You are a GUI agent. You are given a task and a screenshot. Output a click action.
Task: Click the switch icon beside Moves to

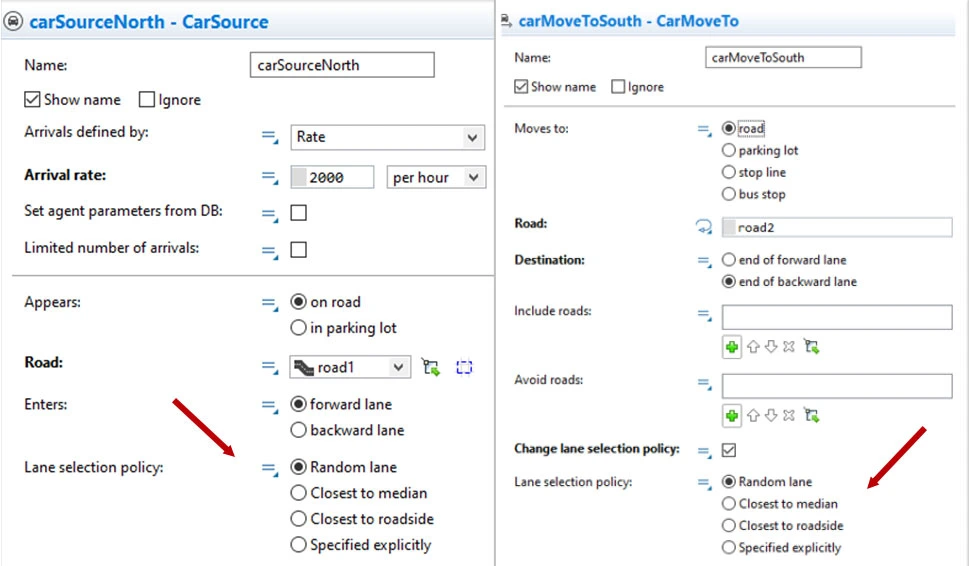705,130
